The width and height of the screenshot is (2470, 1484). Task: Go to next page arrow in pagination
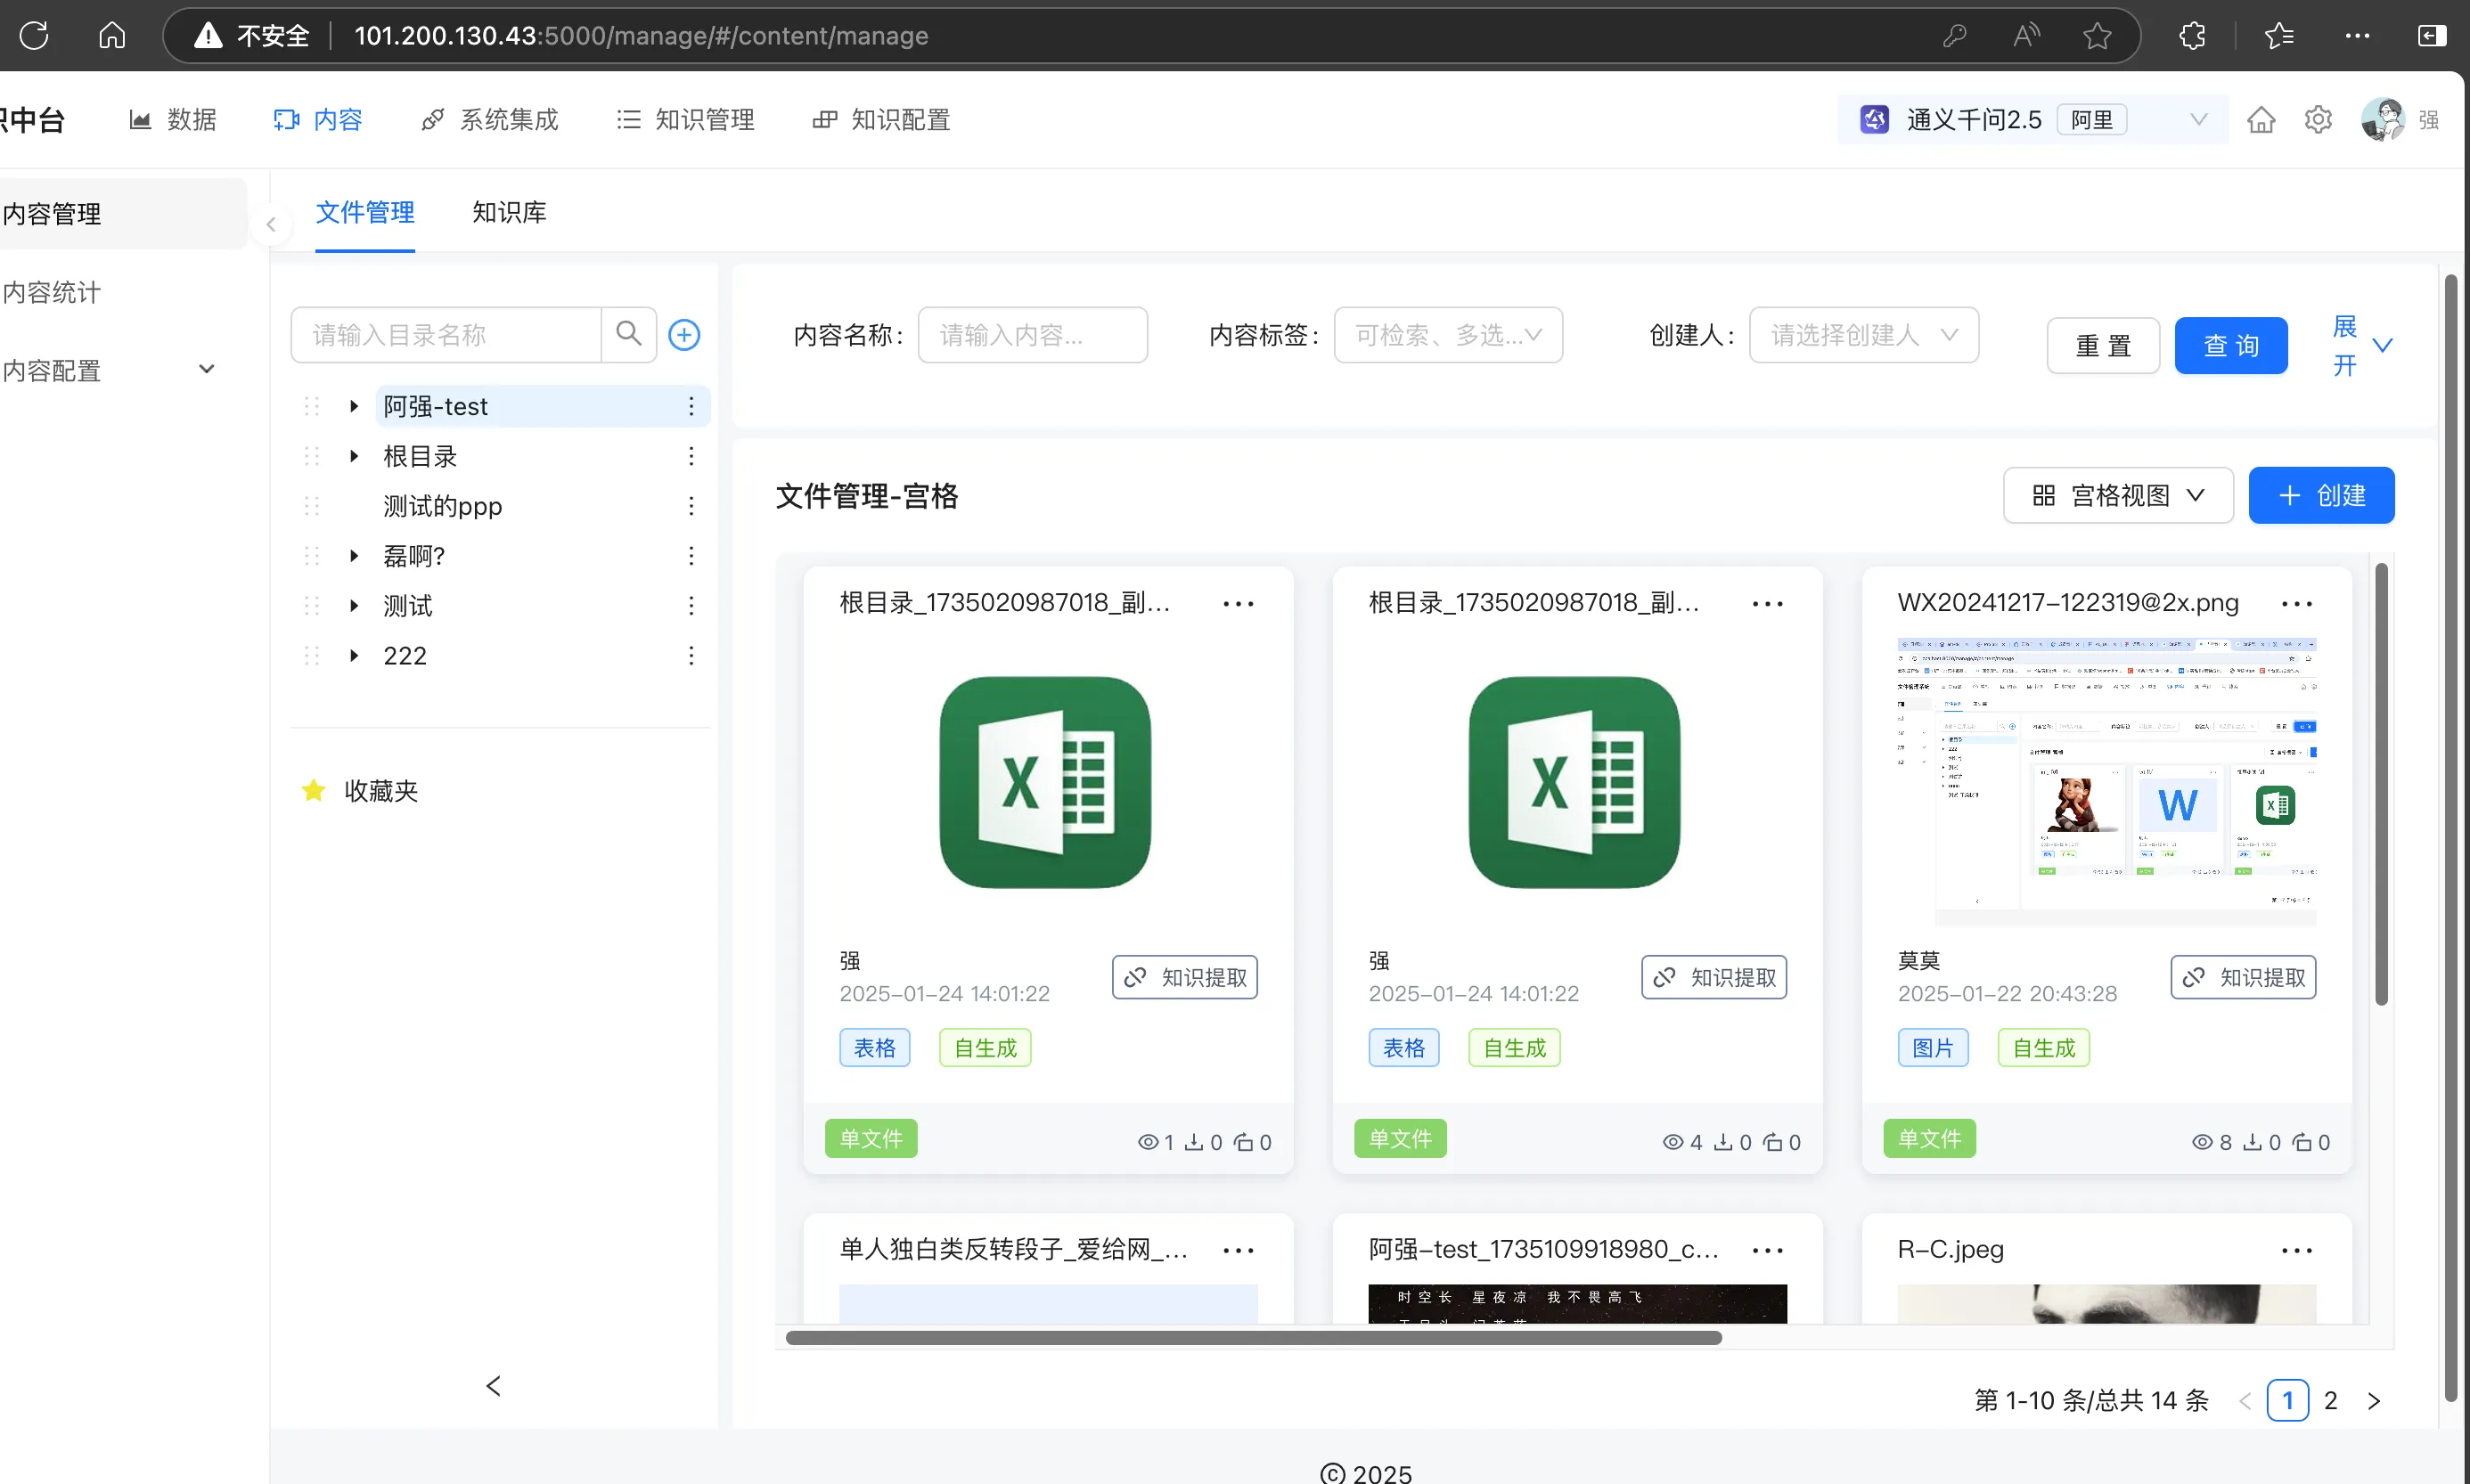(2374, 1402)
